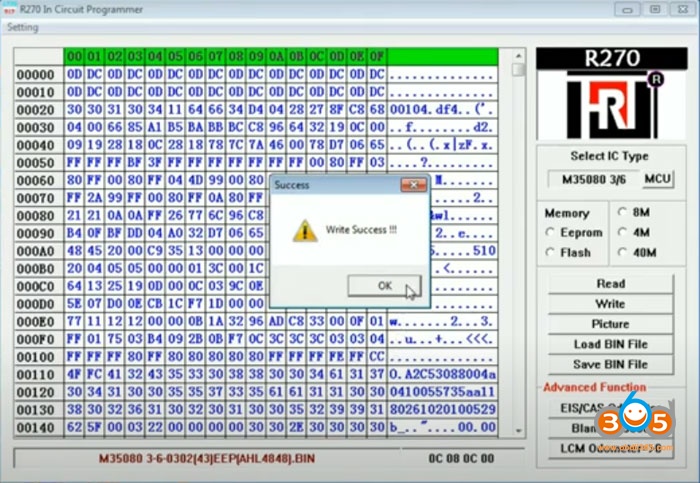Click the row address 00140
The width and height of the screenshot is (700, 483).
(x=35, y=428)
